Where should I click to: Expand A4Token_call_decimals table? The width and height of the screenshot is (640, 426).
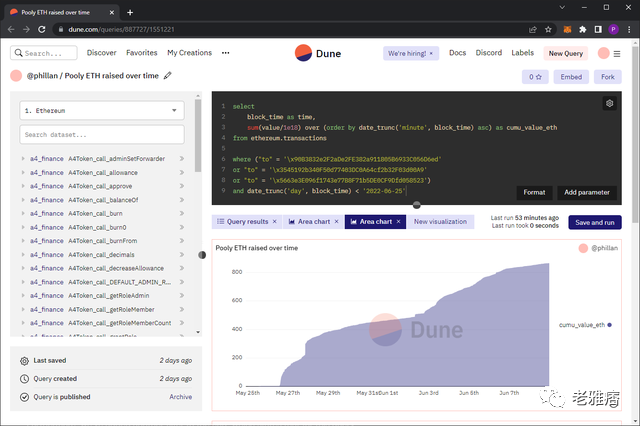23,254
